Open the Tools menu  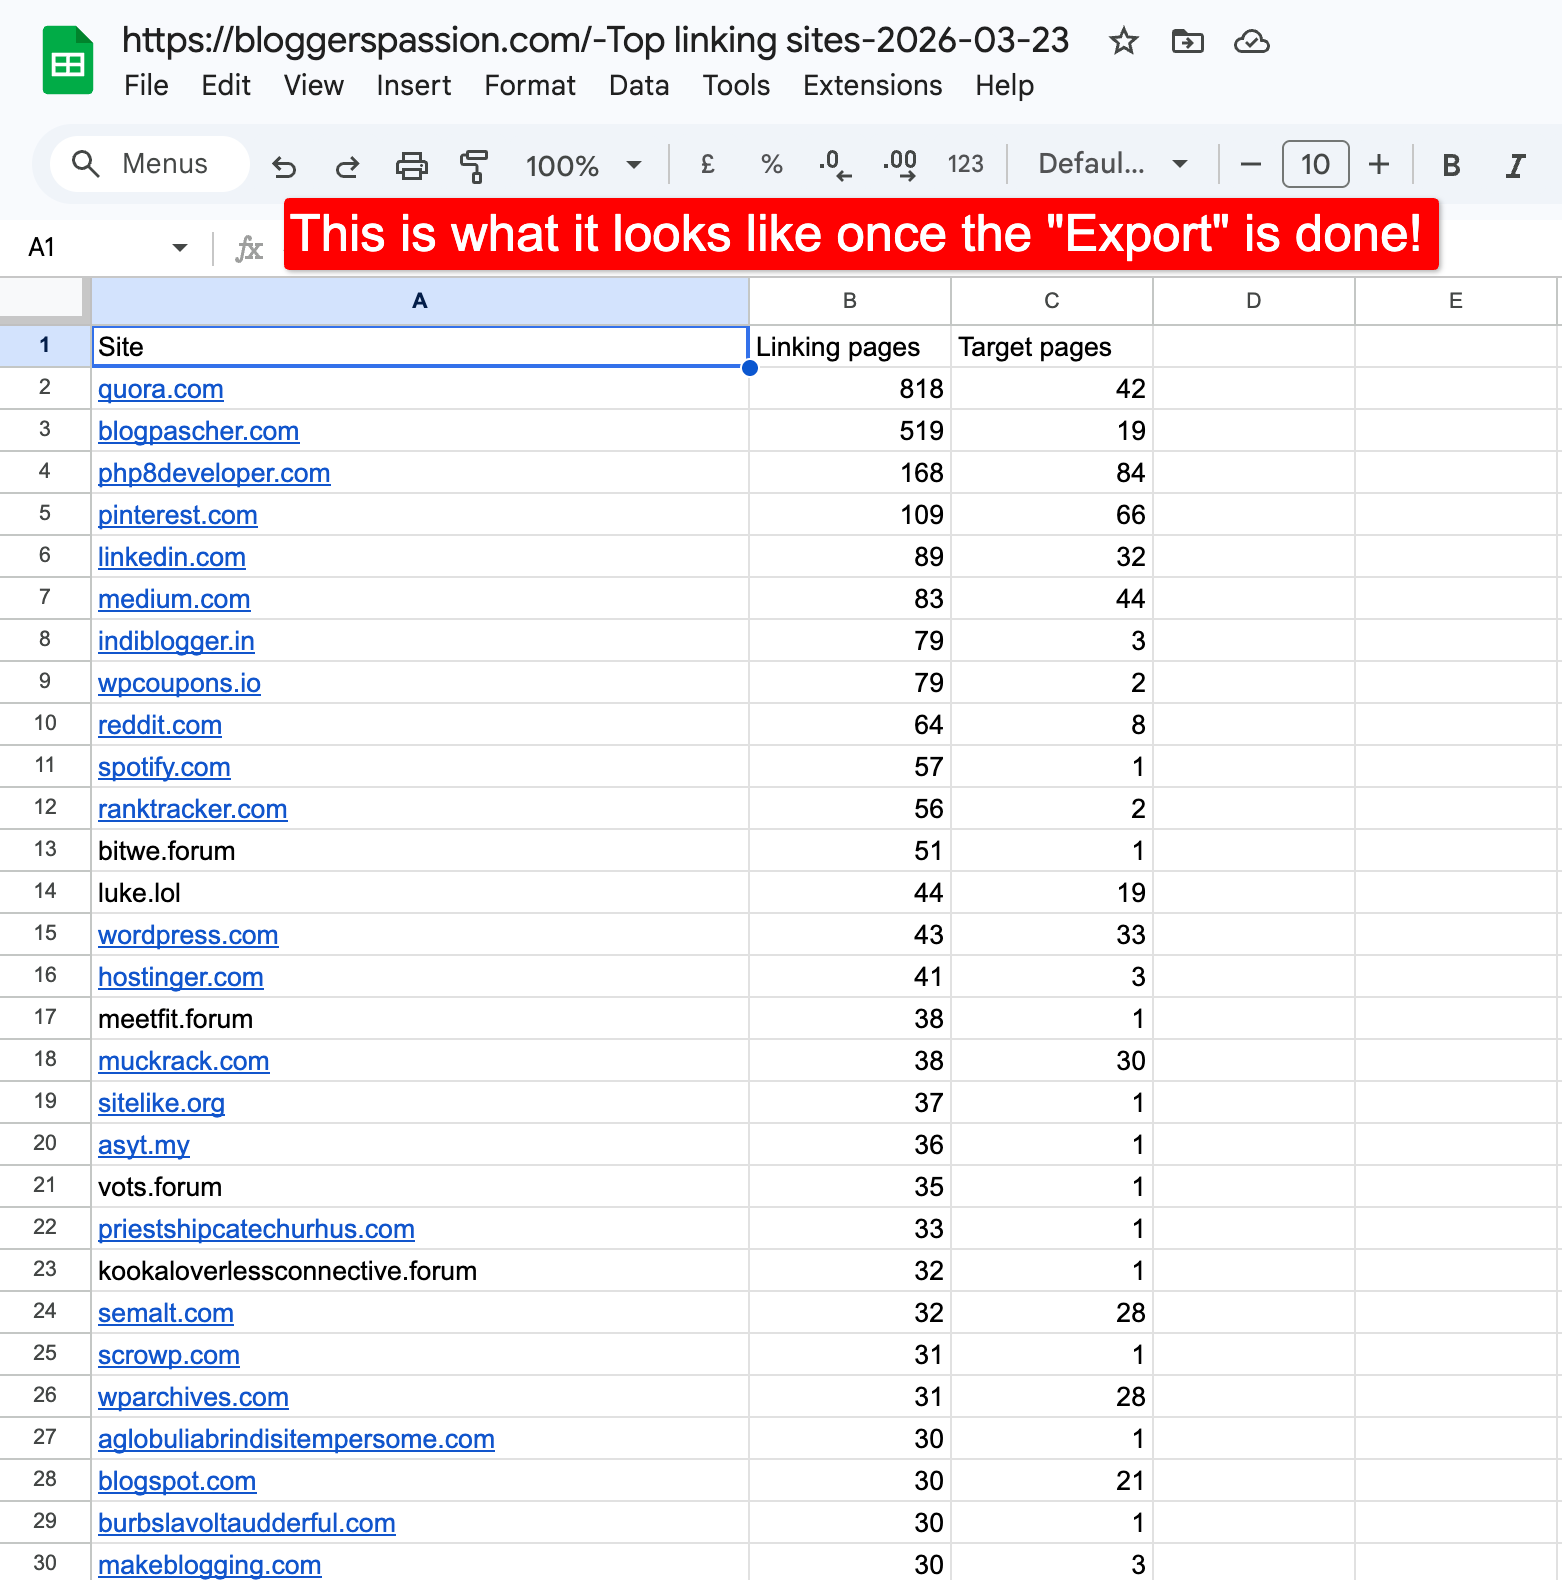click(x=736, y=86)
